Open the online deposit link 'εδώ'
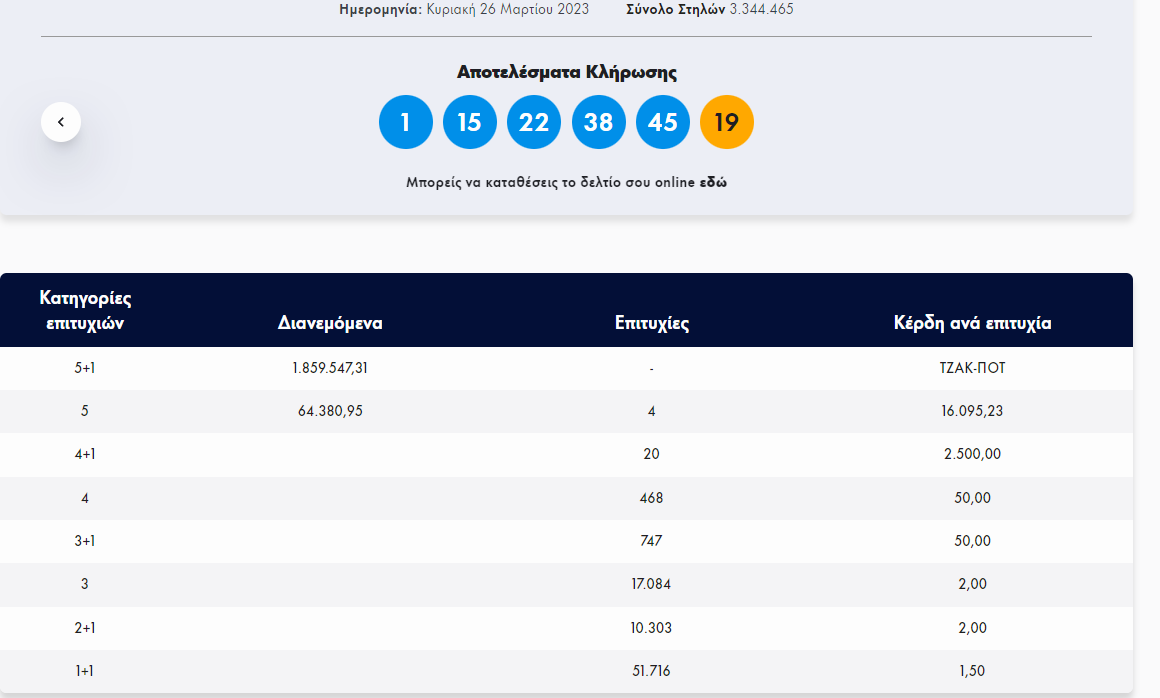The image size is (1160, 698). pyautogui.click(x=713, y=183)
